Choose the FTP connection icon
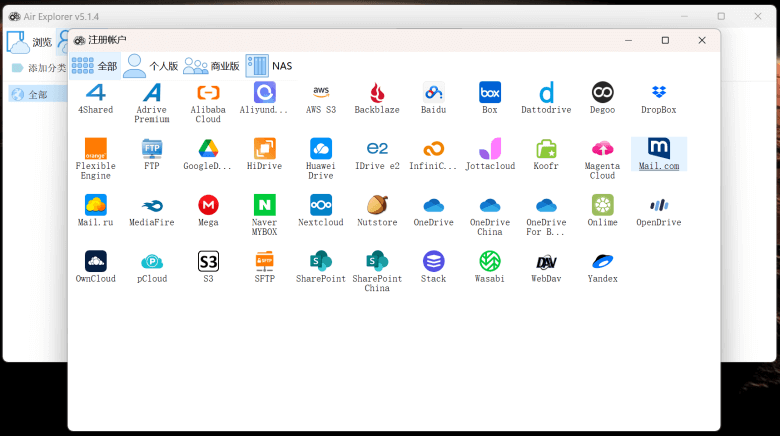780x436 pixels. [152, 149]
